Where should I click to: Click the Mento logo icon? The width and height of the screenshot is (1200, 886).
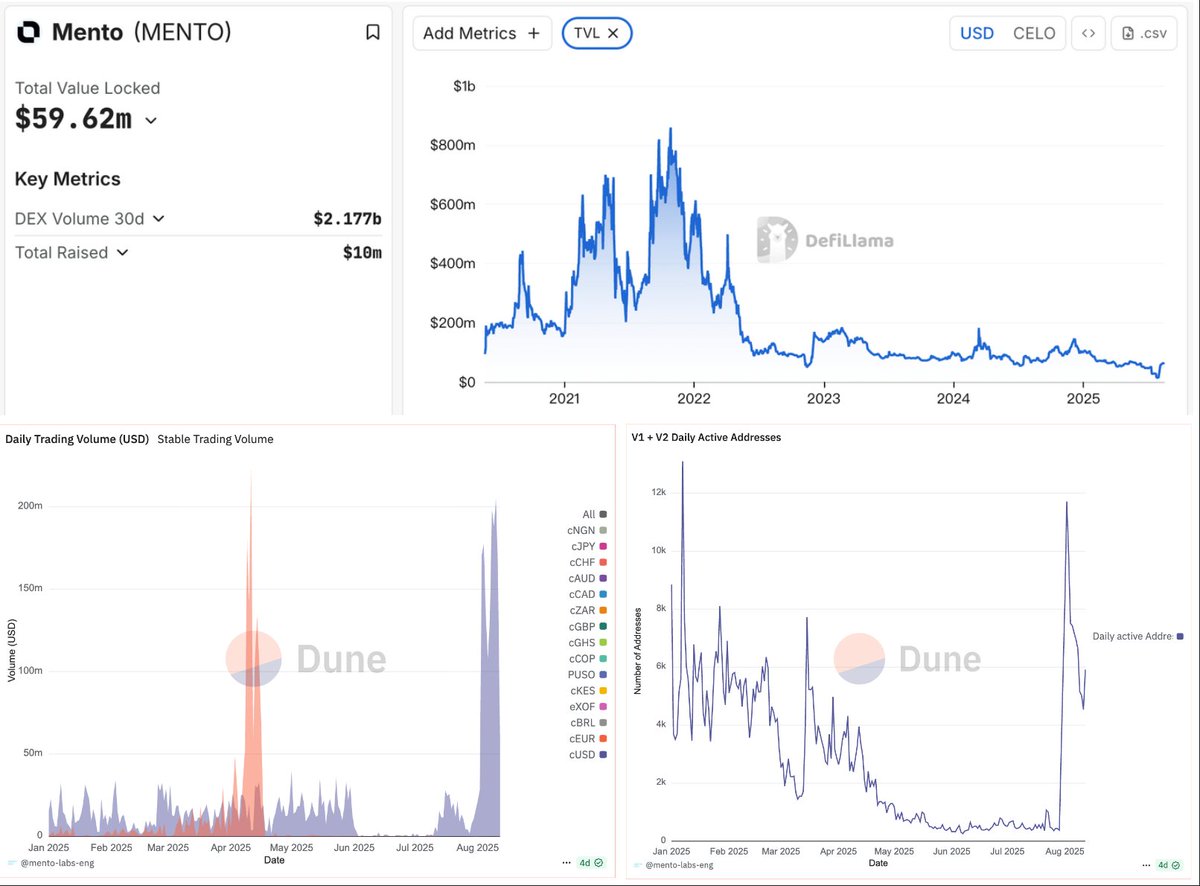(x=29, y=32)
